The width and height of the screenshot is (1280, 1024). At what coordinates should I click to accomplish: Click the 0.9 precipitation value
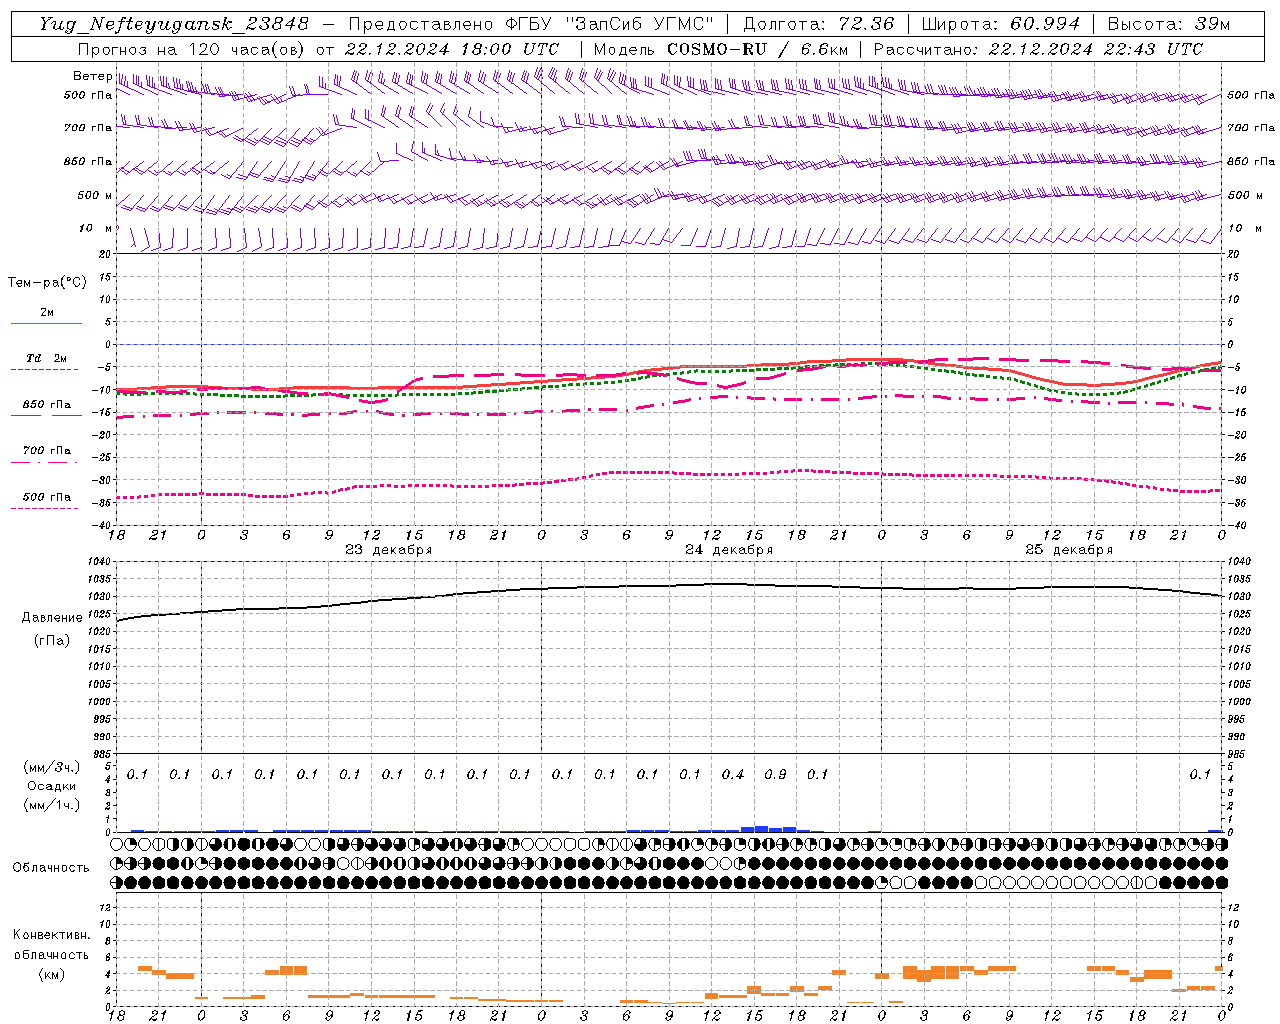[775, 775]
